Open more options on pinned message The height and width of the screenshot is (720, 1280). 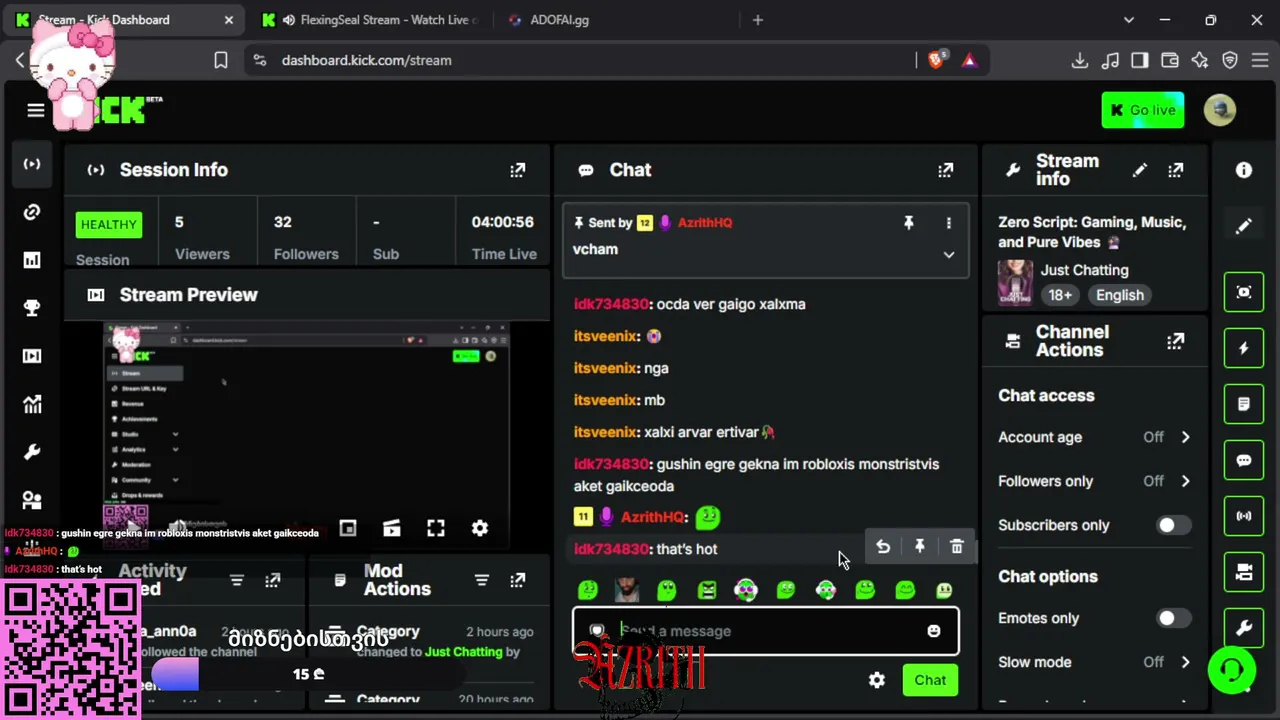[x=948, y=223]
